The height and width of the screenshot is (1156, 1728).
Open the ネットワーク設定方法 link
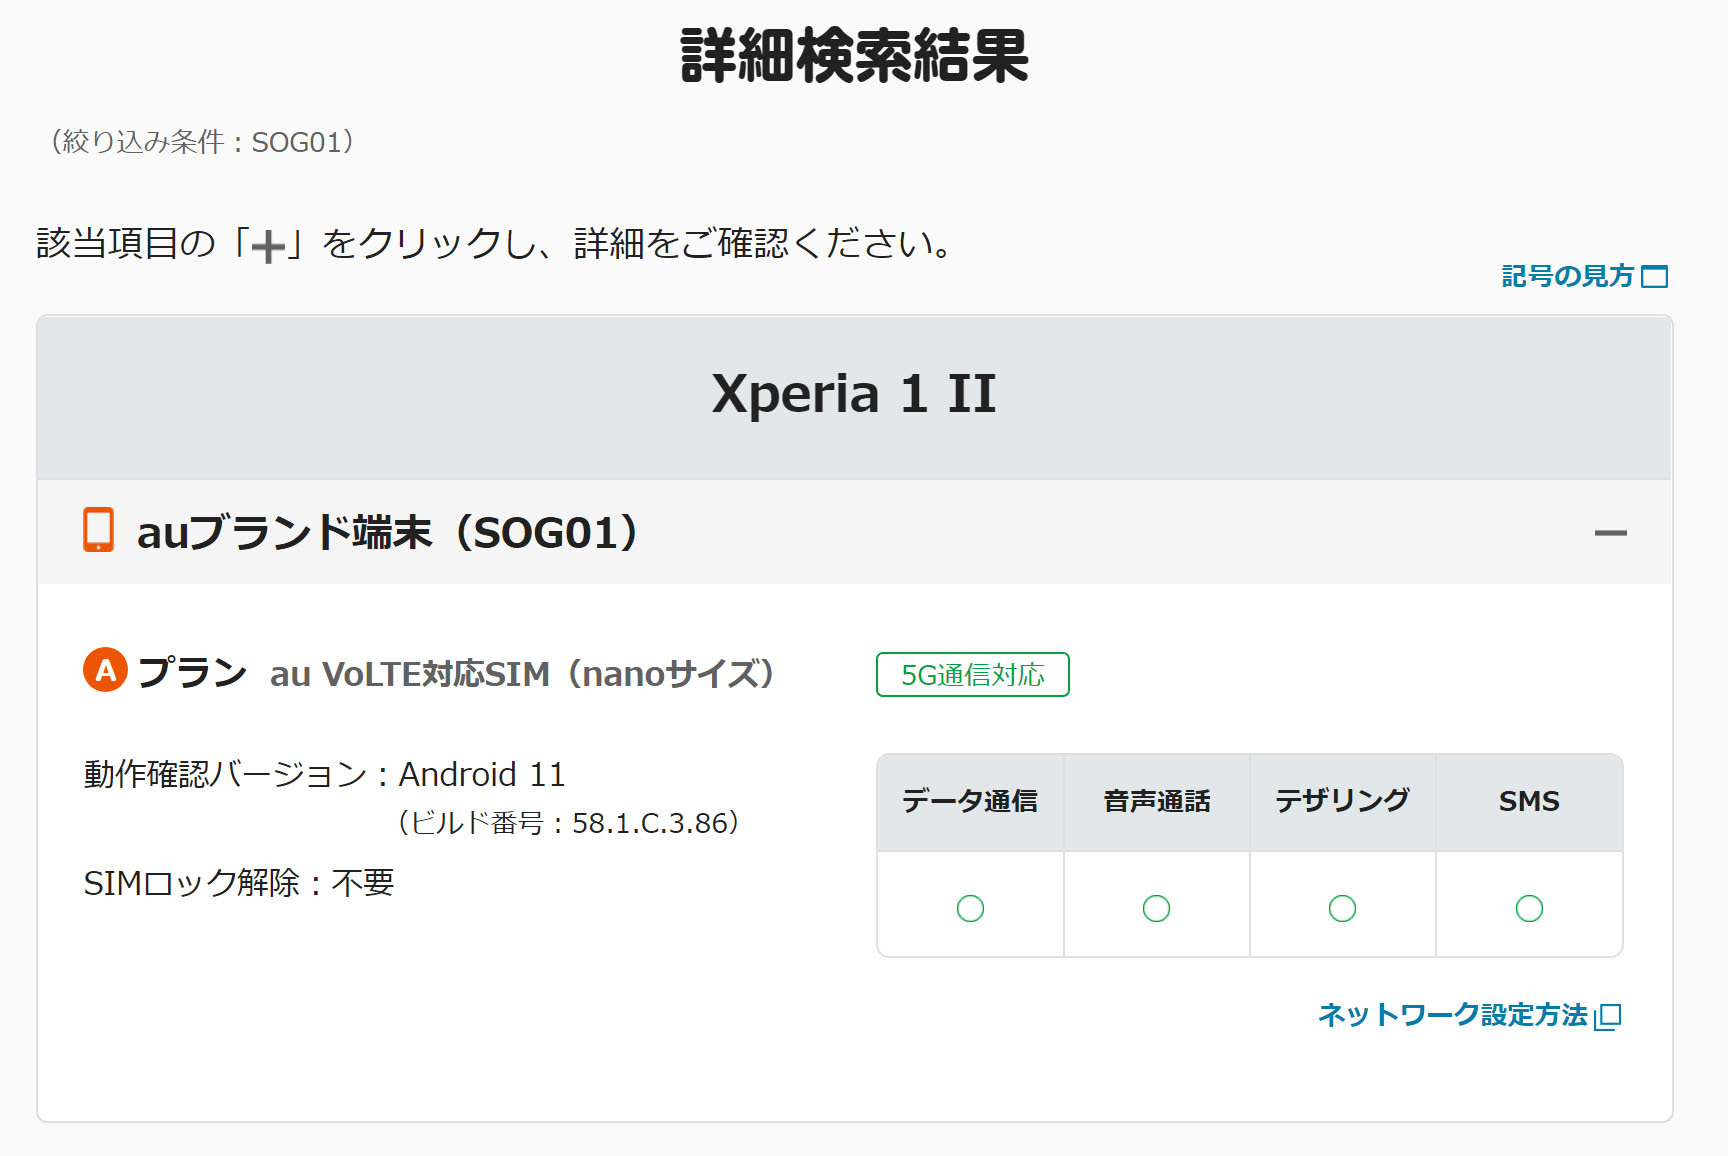pos(1452,1015)
